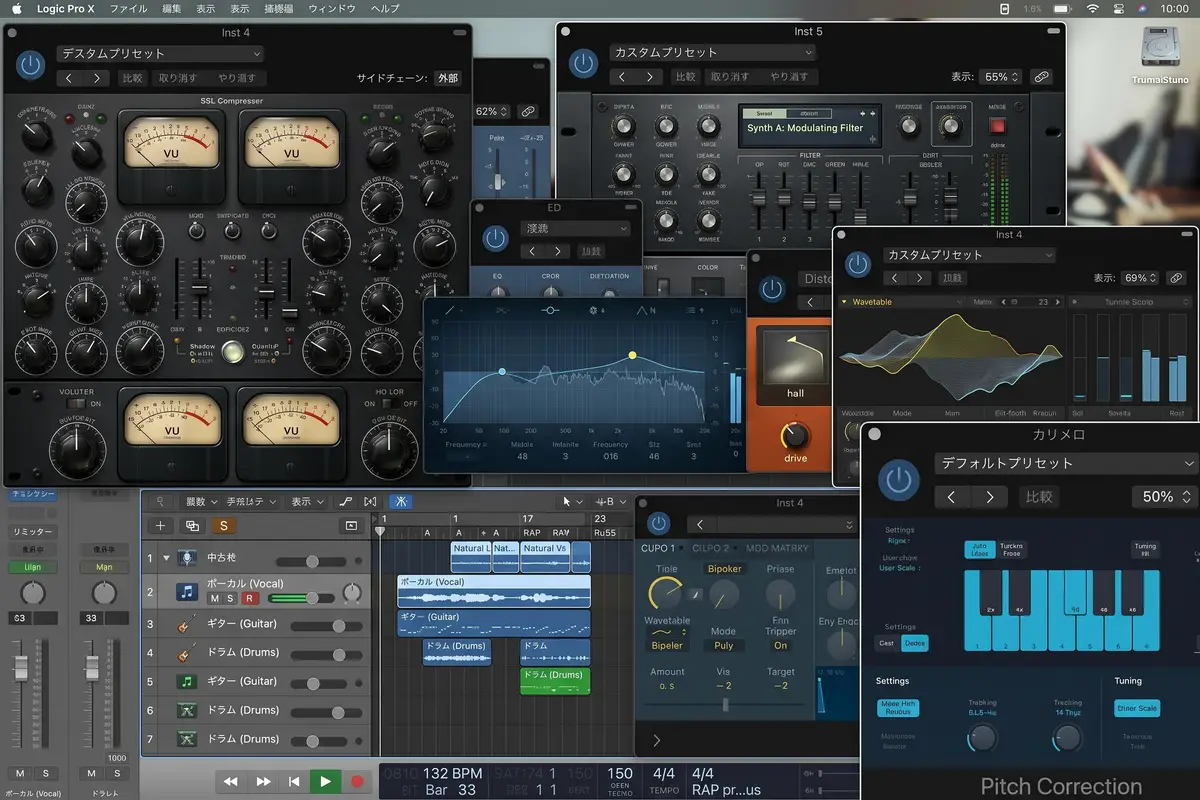Toggle the power button in the カリメロ window

[900, 480]
